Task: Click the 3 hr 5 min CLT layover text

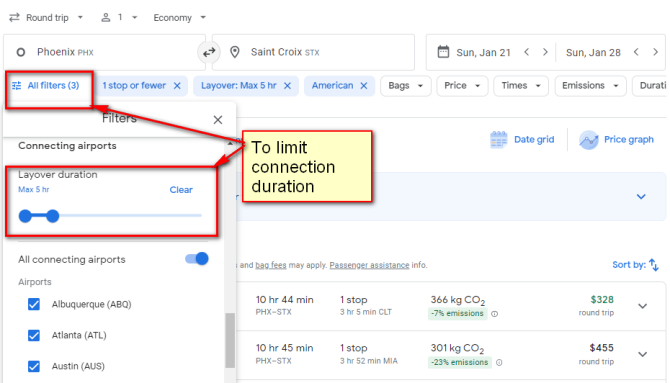Action: click(x=366, y=312)
